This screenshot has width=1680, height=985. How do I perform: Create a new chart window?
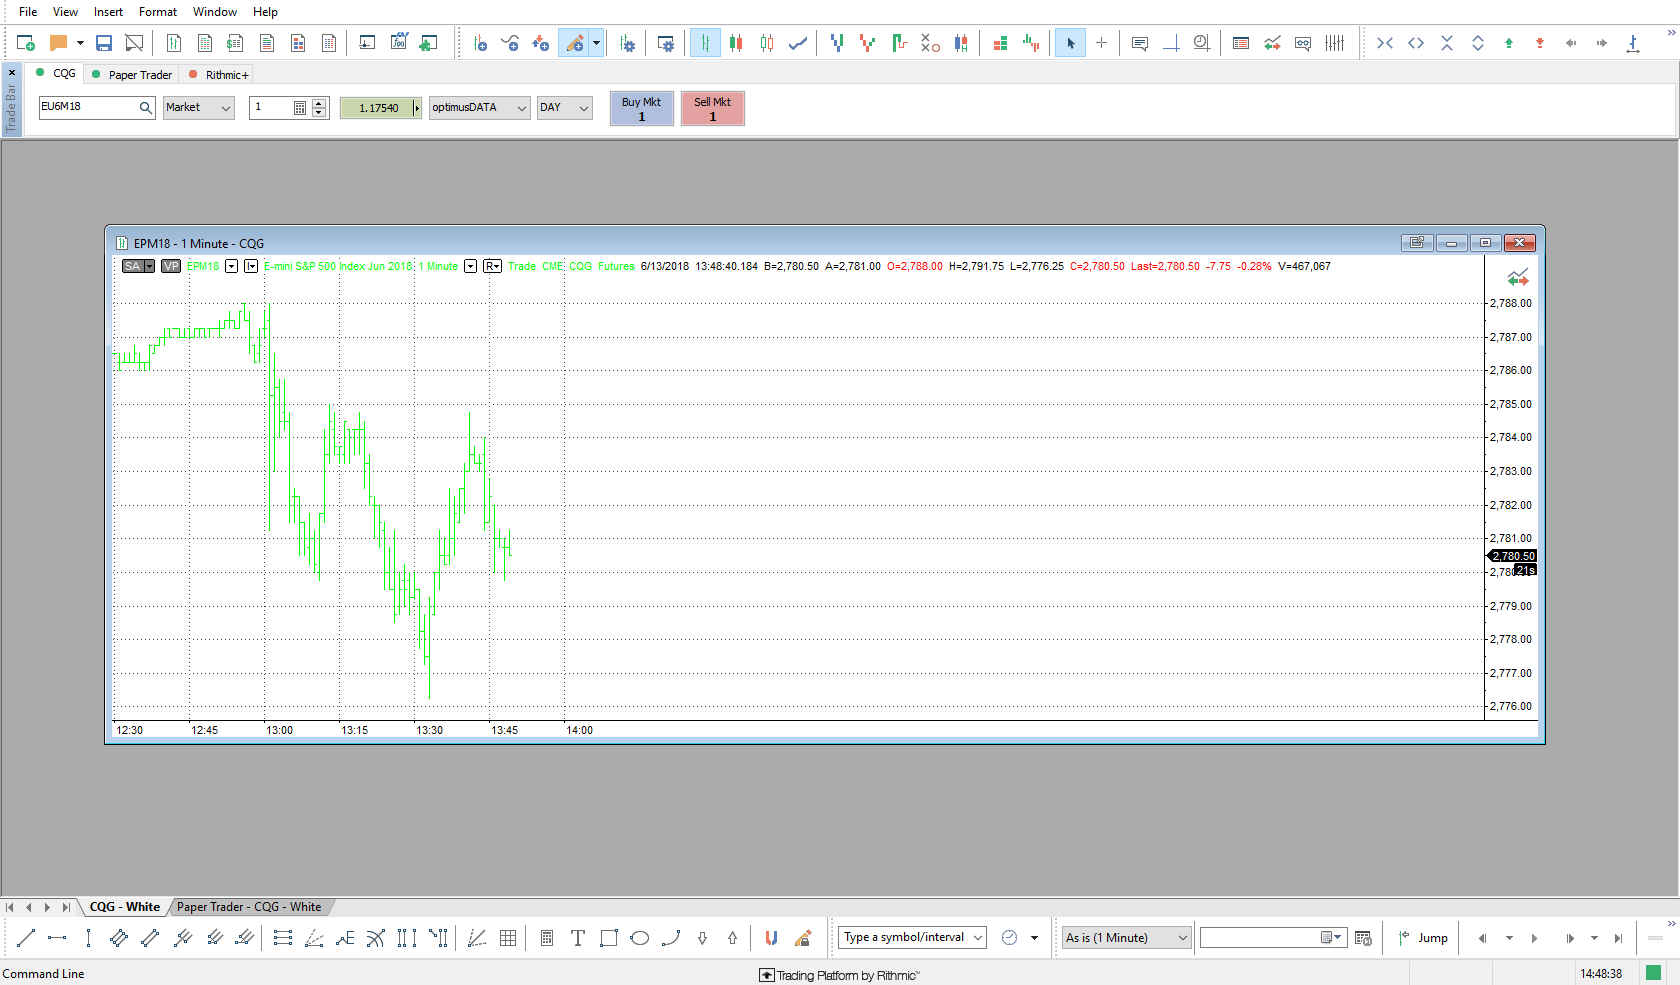click(x=26, y=43)
